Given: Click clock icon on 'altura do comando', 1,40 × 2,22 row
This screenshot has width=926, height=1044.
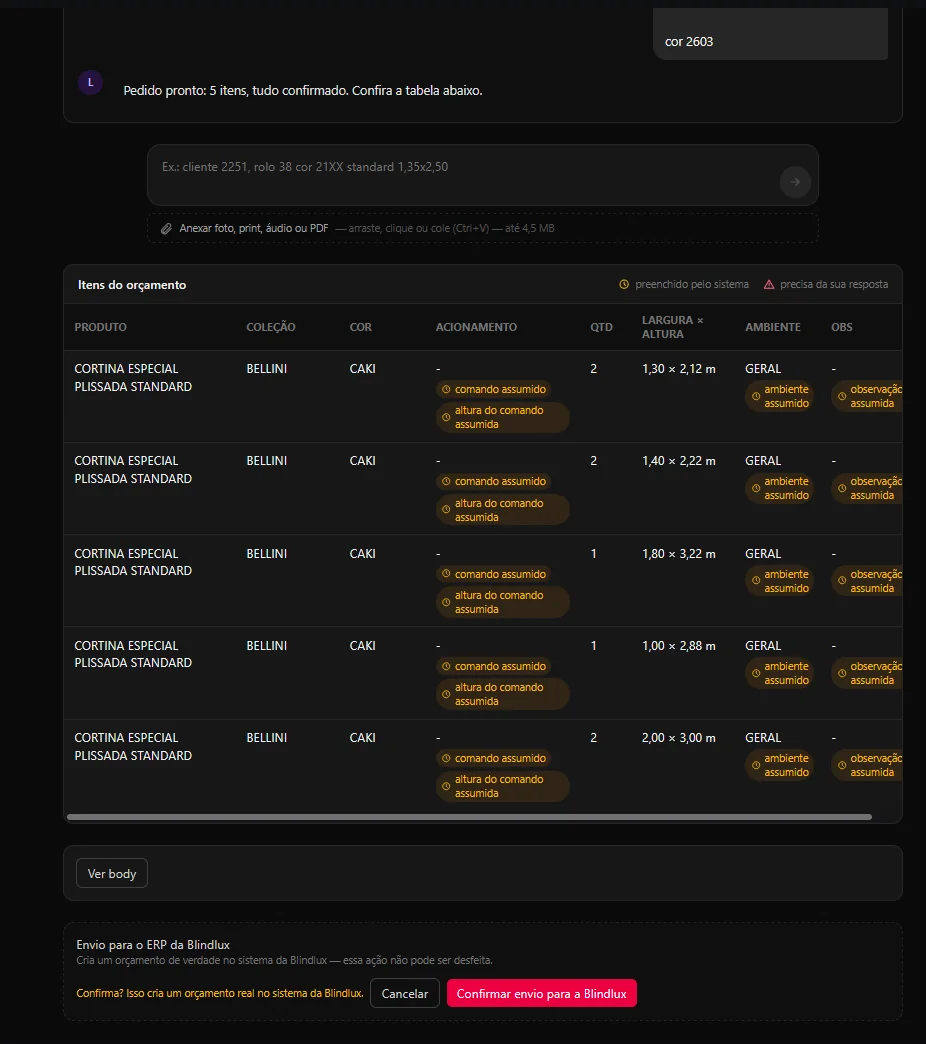Looking at the screenshot, I should coord(446,510).
